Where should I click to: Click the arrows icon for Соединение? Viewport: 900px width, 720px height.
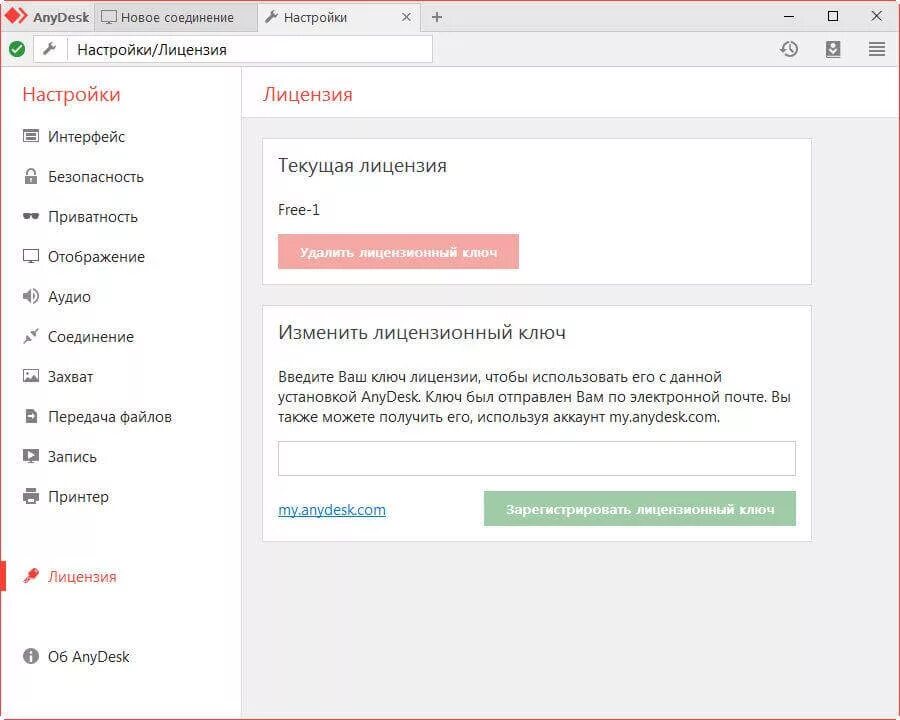point(31,336)
